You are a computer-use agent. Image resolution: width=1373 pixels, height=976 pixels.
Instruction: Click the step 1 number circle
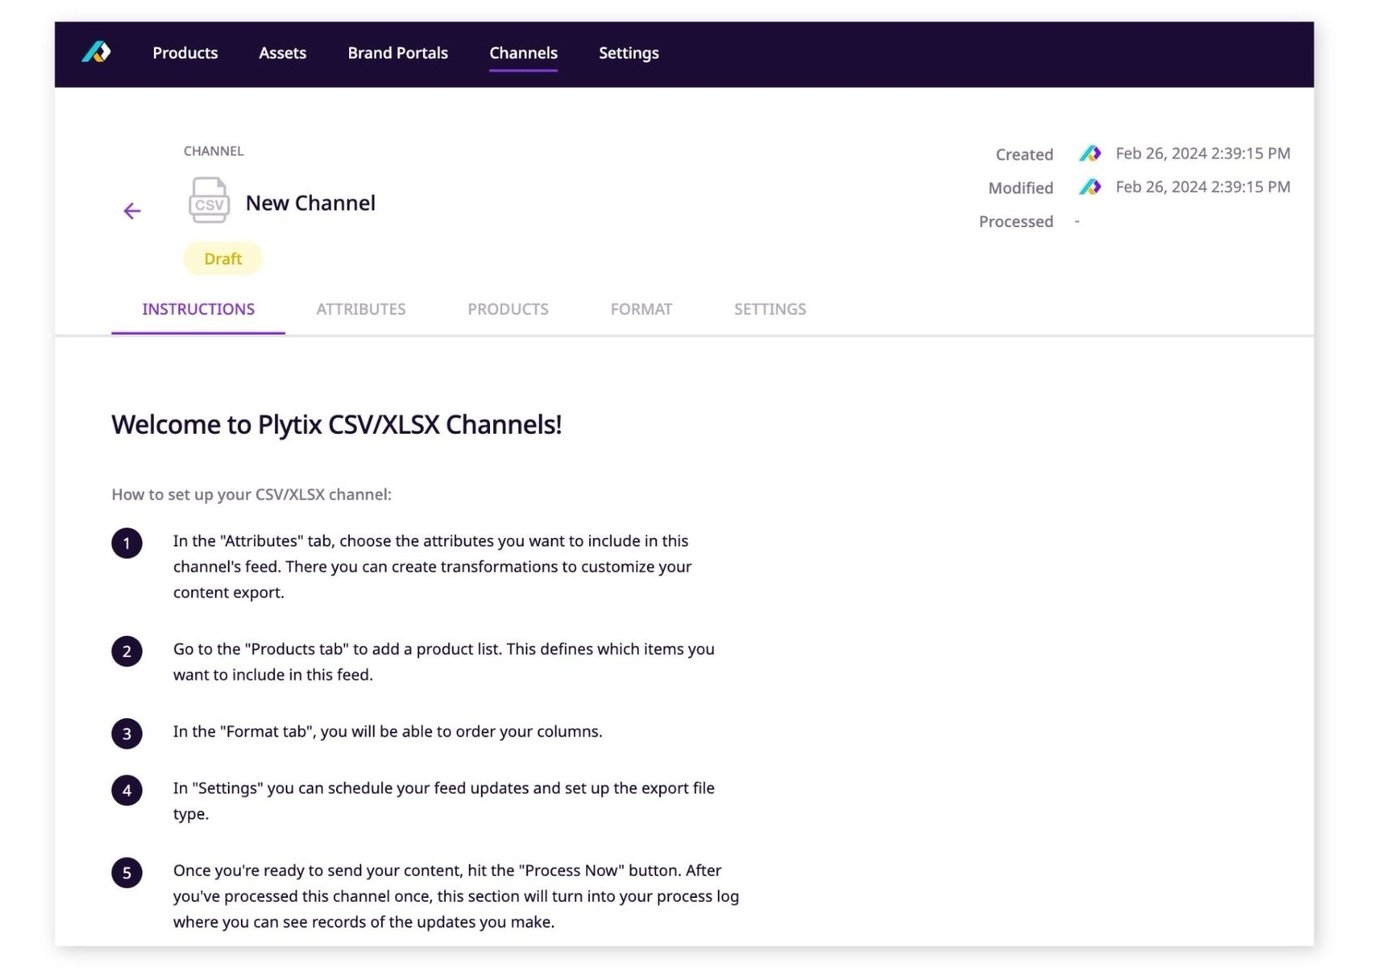coord(127,543)
